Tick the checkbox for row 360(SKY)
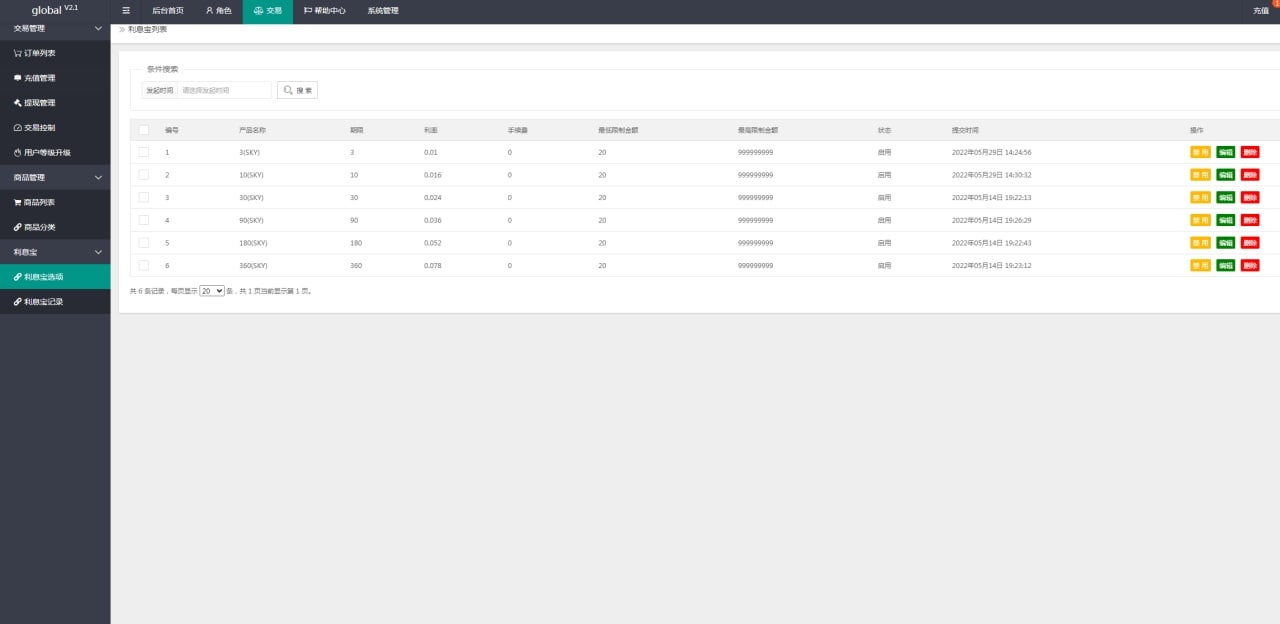The width and height of the screenshot is (1280, 624). 144,265
